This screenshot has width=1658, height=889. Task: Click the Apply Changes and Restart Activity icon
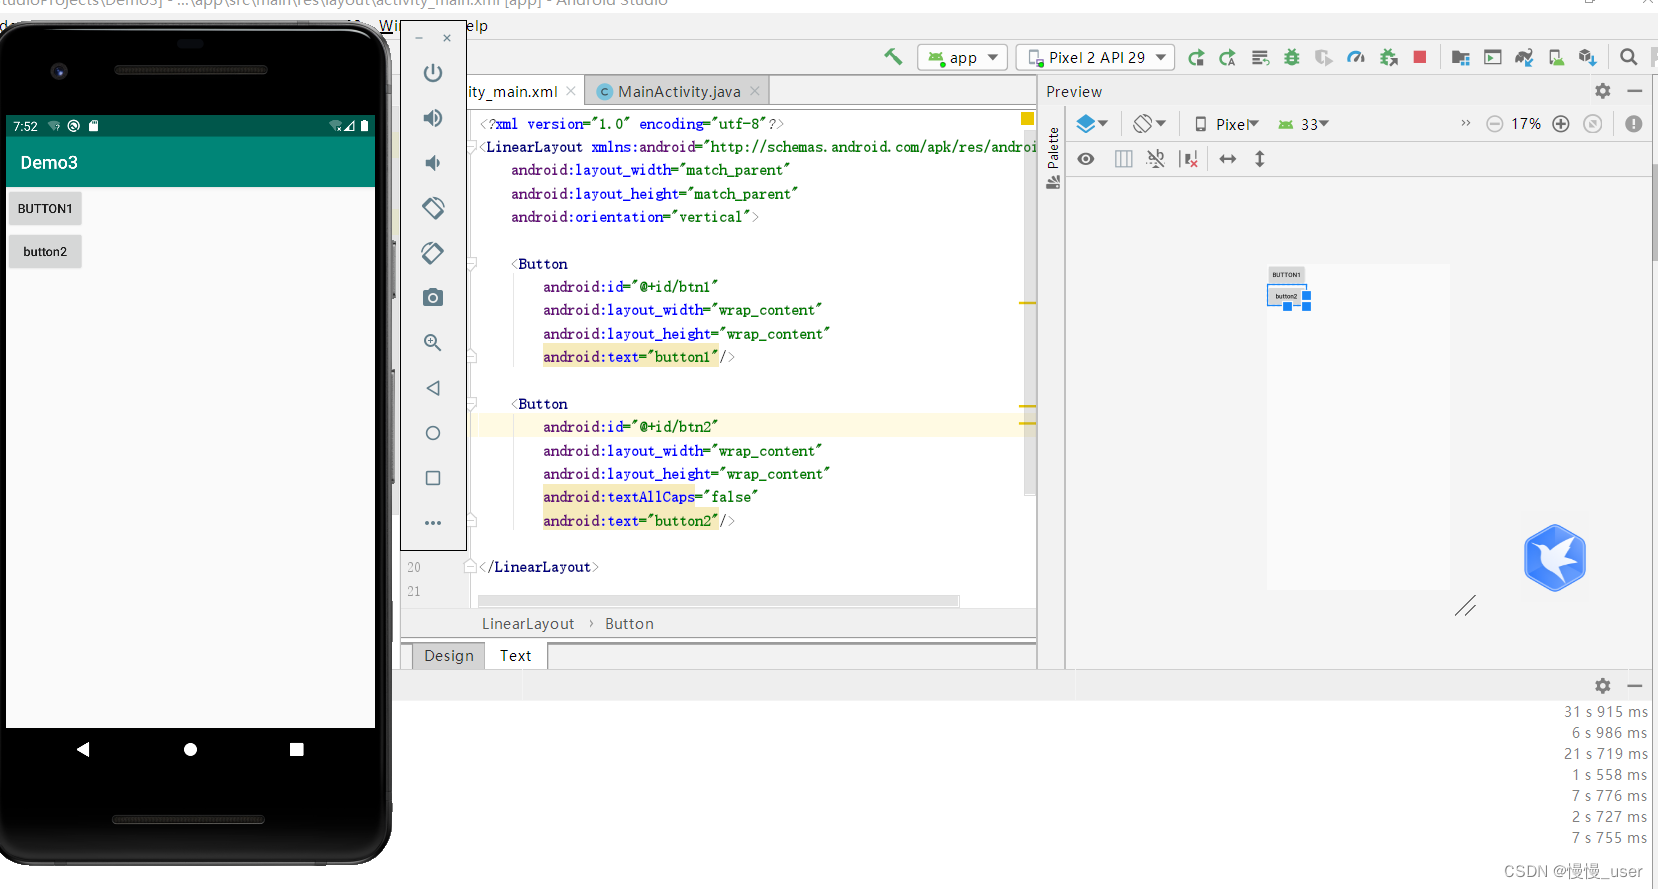tap(1196, 58)
